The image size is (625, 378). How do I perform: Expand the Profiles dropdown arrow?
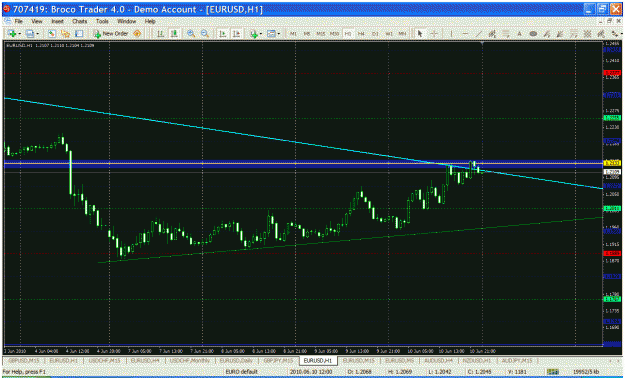point(37,34)
